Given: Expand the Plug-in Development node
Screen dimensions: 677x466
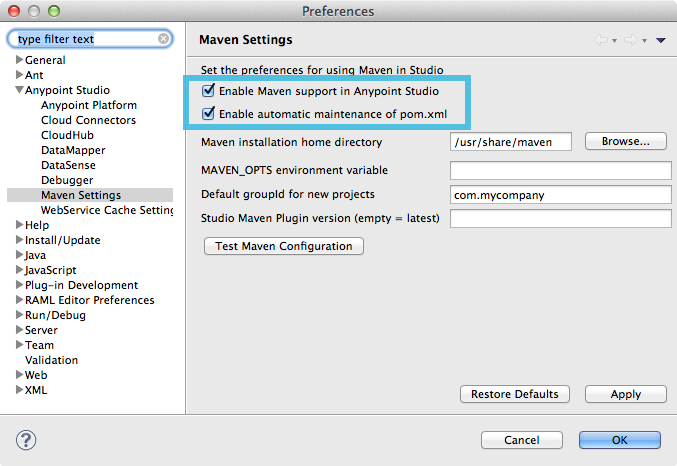Looking at the screenshot, I should (x=19, y=285).
